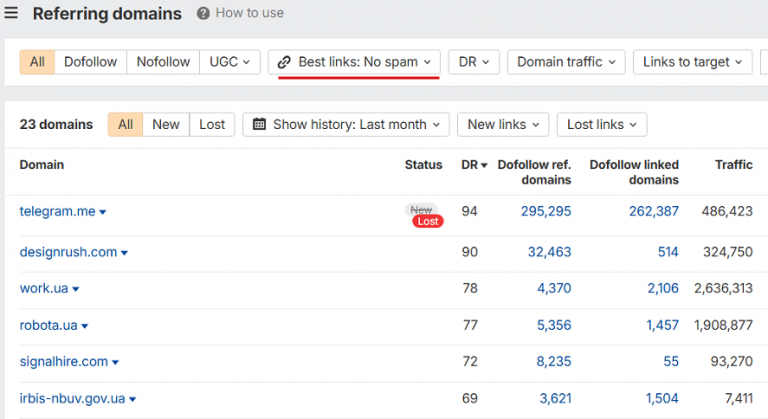Click dofollow ref. domains value 295,295
The image size is (768, 419).
point(546,211)
